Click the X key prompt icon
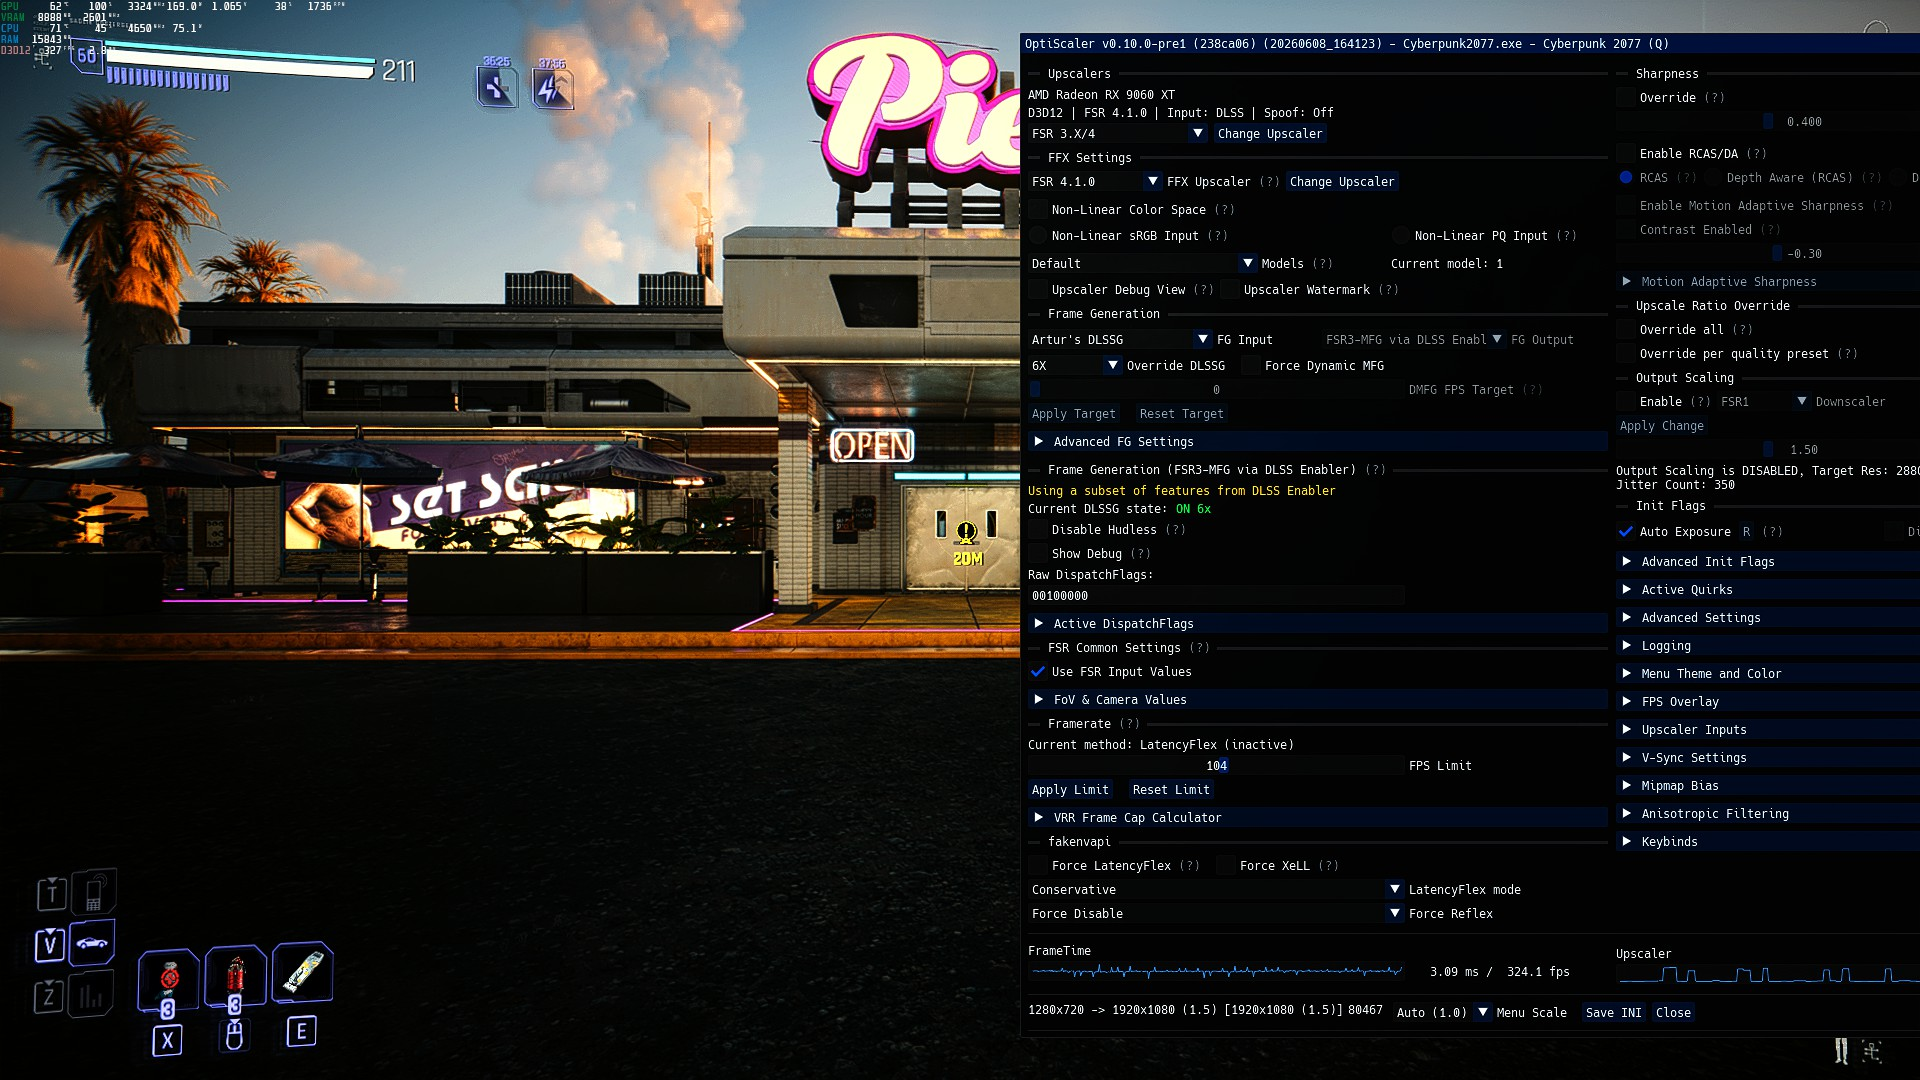Viewport: 1920px width, 1080px height. coord(167,1041)
